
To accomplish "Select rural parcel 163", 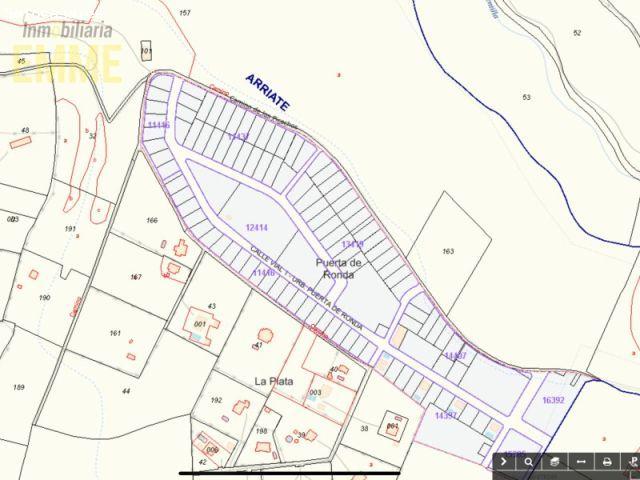I will point(448,251).
